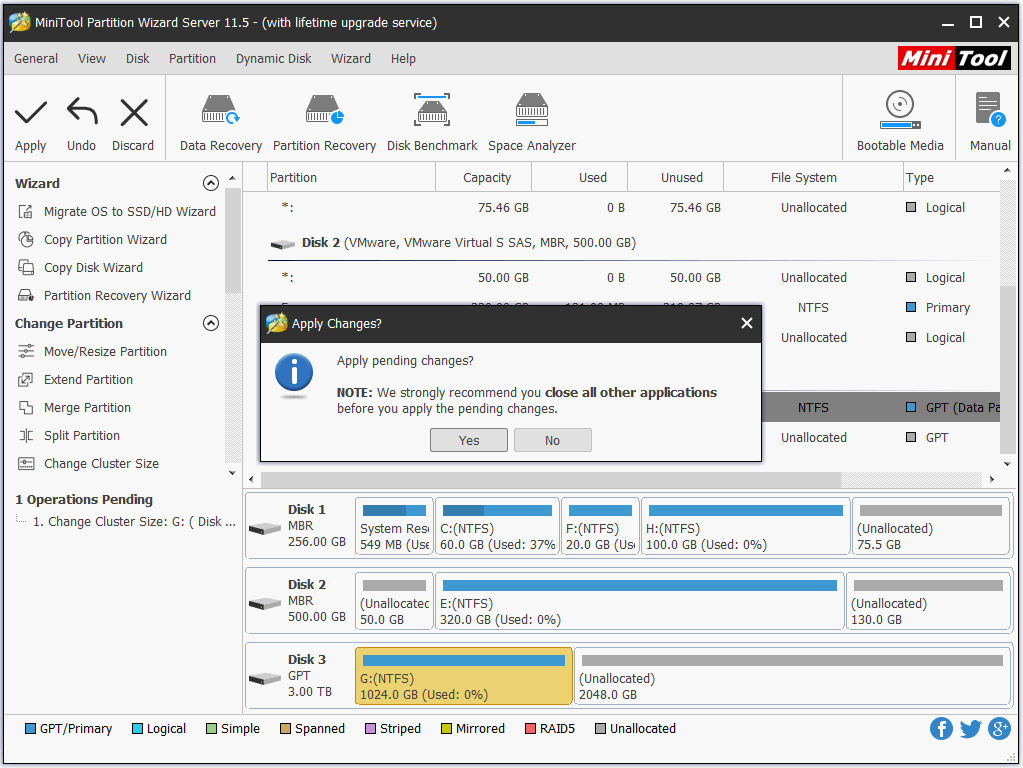This screenshot has height=768, width=1023.
Task: Choose Move/Resize Partition
Action: click(93, 352)
